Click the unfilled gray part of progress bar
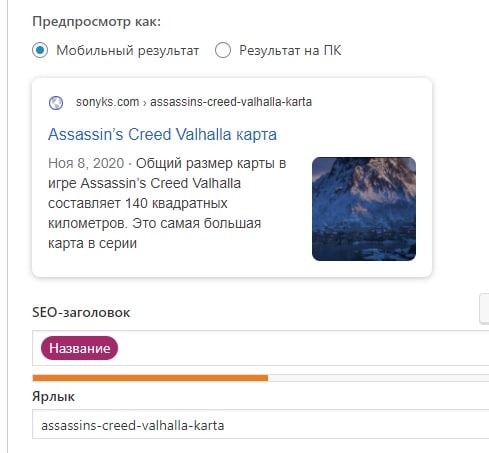Screen dimensions: 489x453 378,378
